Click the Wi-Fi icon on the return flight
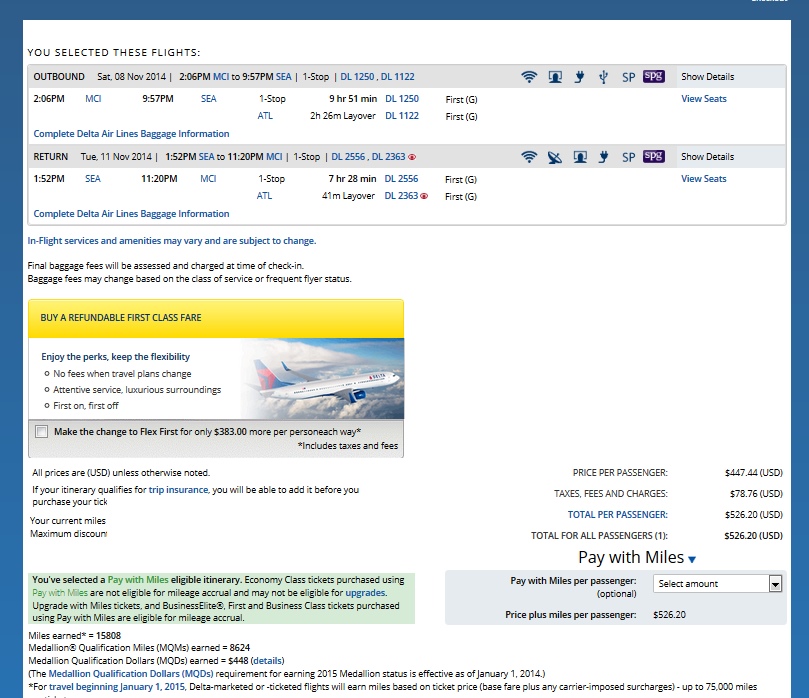The image size is (809, 698). pos(529,157)
